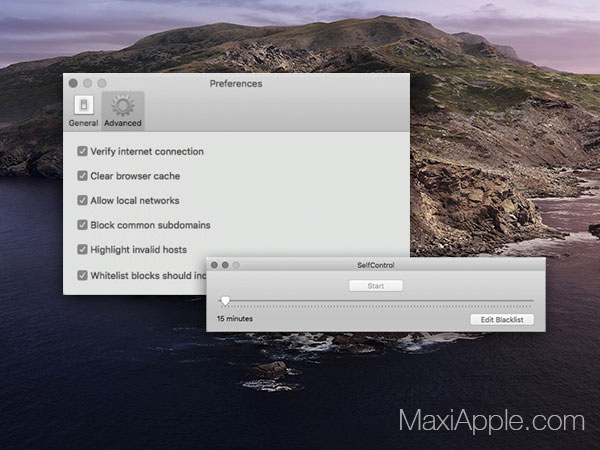
Task: Open Edit Blacklist in SelfControl
Action: pos(502,320)
